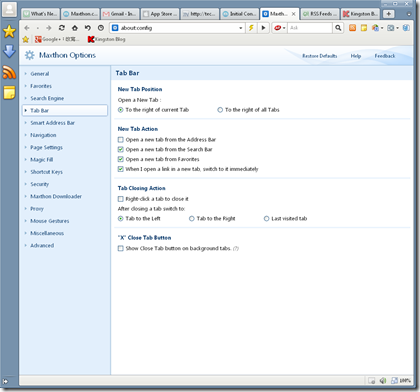Open the Magic Fill category
420x392 pixels.
[42, 160]
